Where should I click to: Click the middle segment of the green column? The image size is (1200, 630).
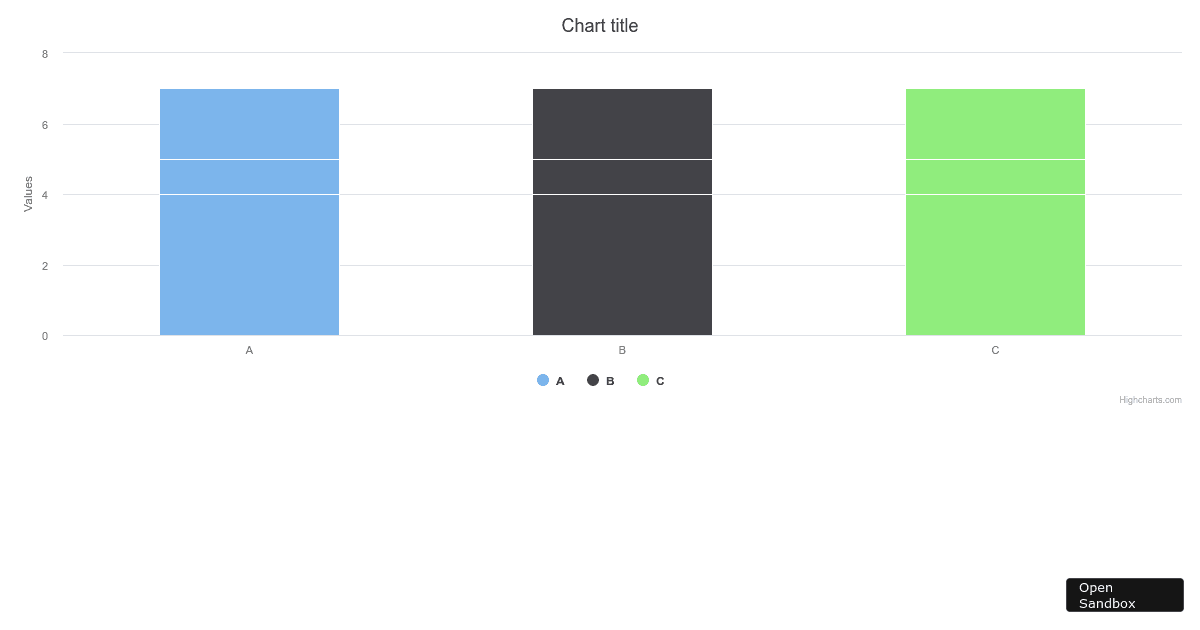pyautogui.click(x=995, y=176)
